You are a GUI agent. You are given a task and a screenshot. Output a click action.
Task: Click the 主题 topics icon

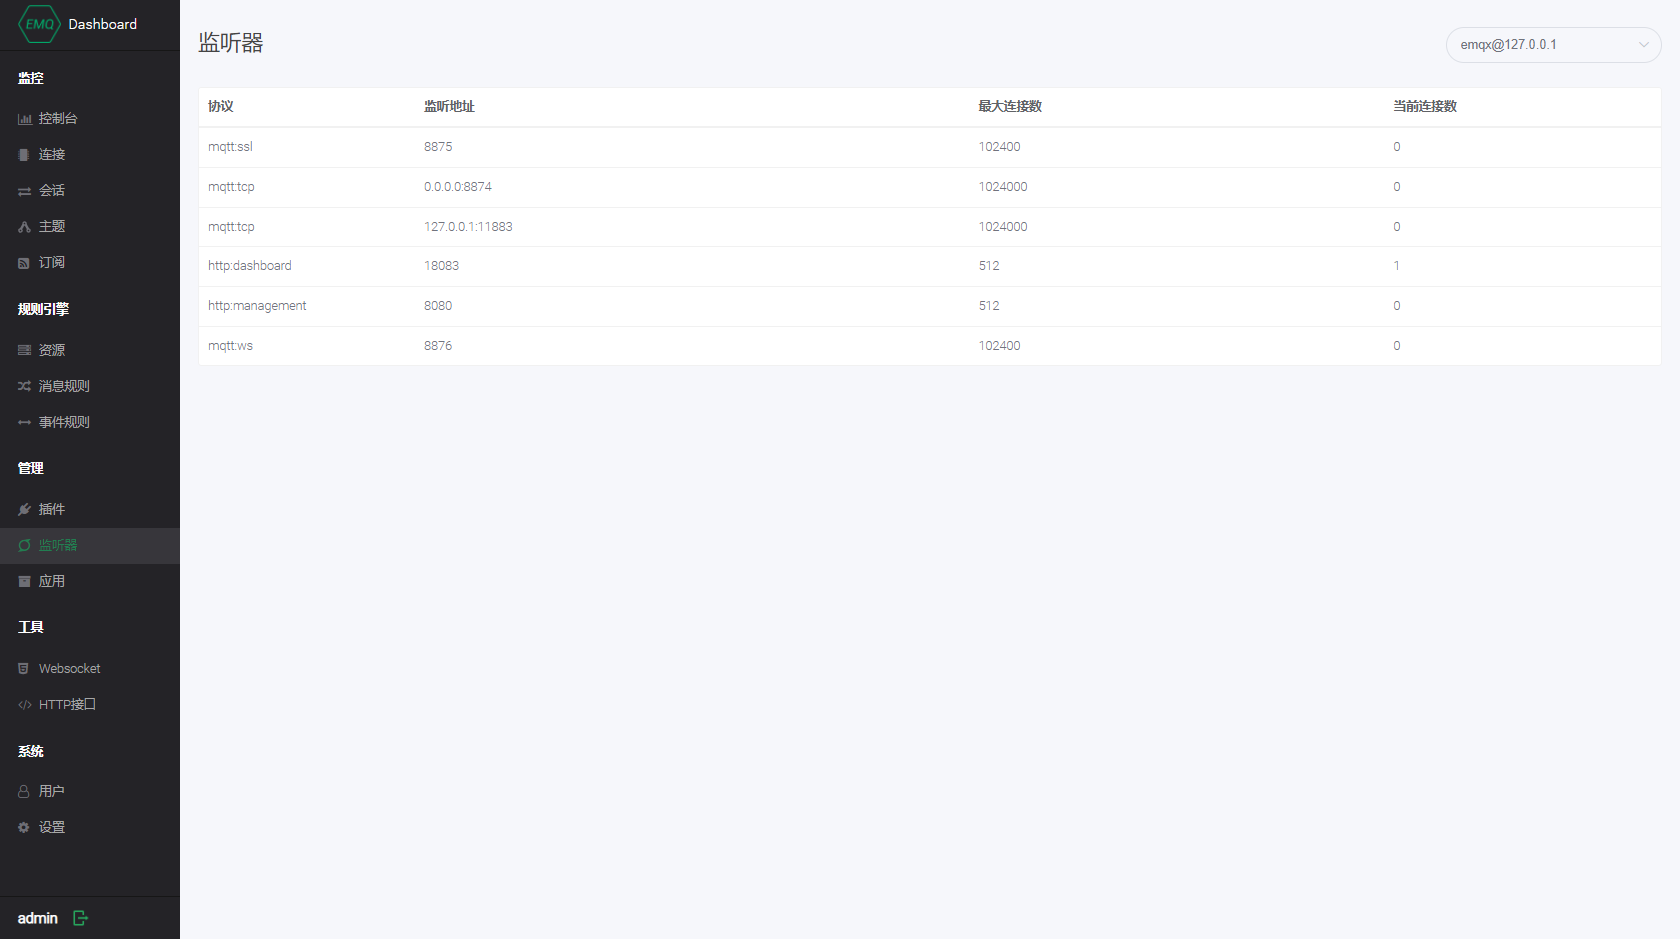coord(52,226)
